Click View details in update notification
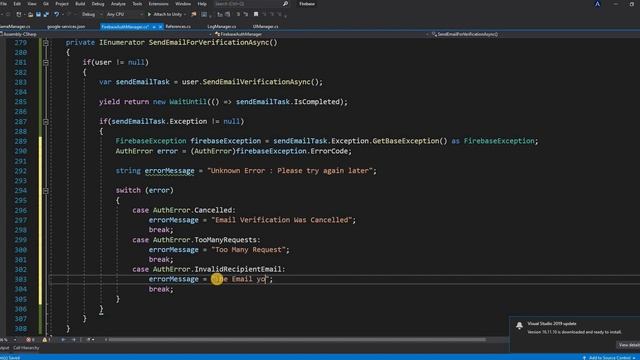 coord(629,345)
